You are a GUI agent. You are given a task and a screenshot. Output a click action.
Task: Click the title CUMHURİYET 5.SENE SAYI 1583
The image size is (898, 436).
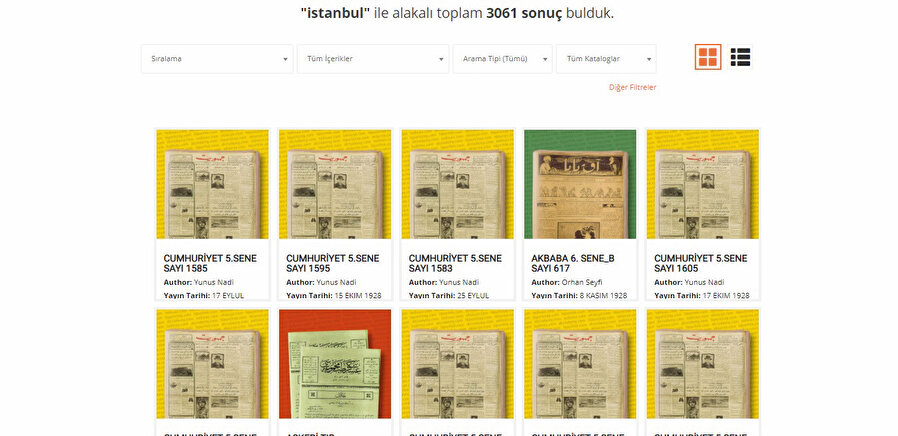tap(455, 263)
